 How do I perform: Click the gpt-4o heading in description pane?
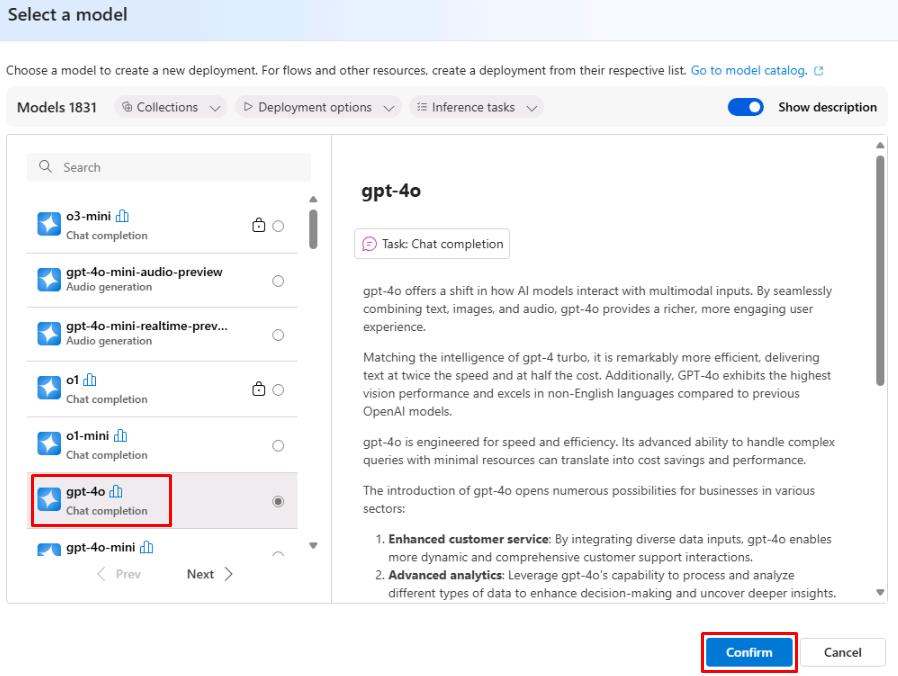391,190
